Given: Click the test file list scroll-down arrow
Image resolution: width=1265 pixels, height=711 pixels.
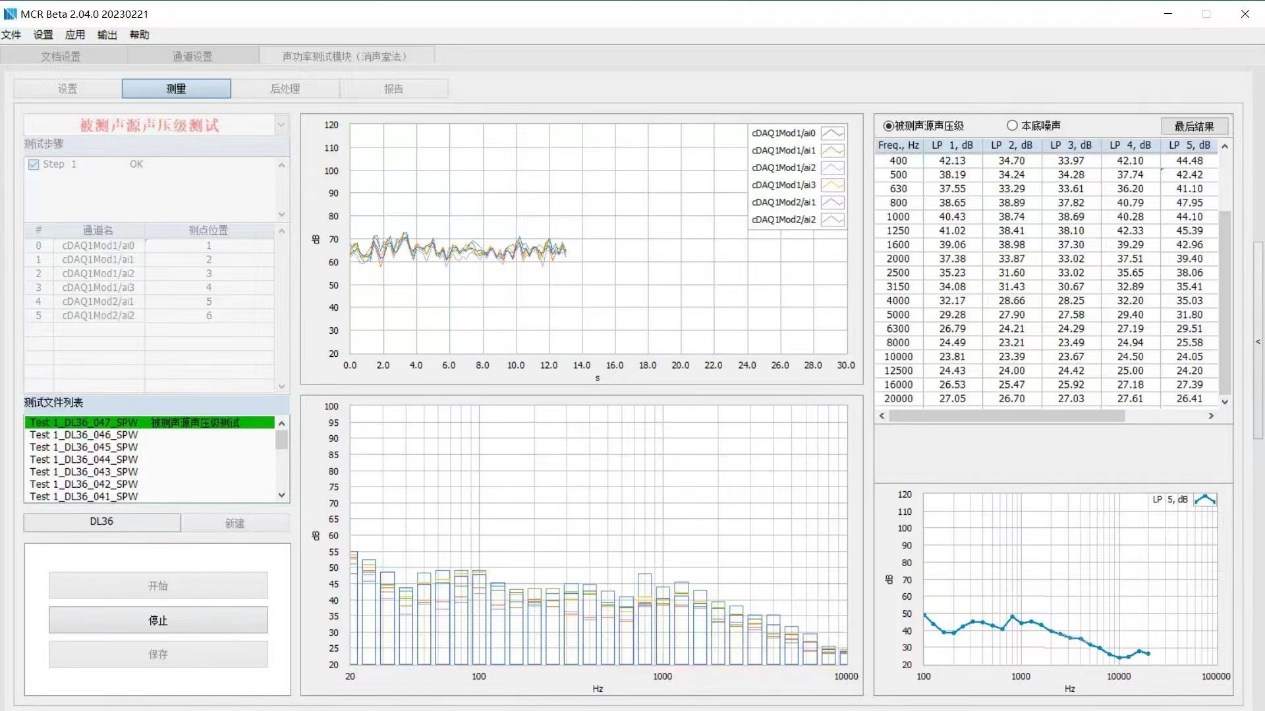Looking at the screenshot, I should [x=281, y=495].
